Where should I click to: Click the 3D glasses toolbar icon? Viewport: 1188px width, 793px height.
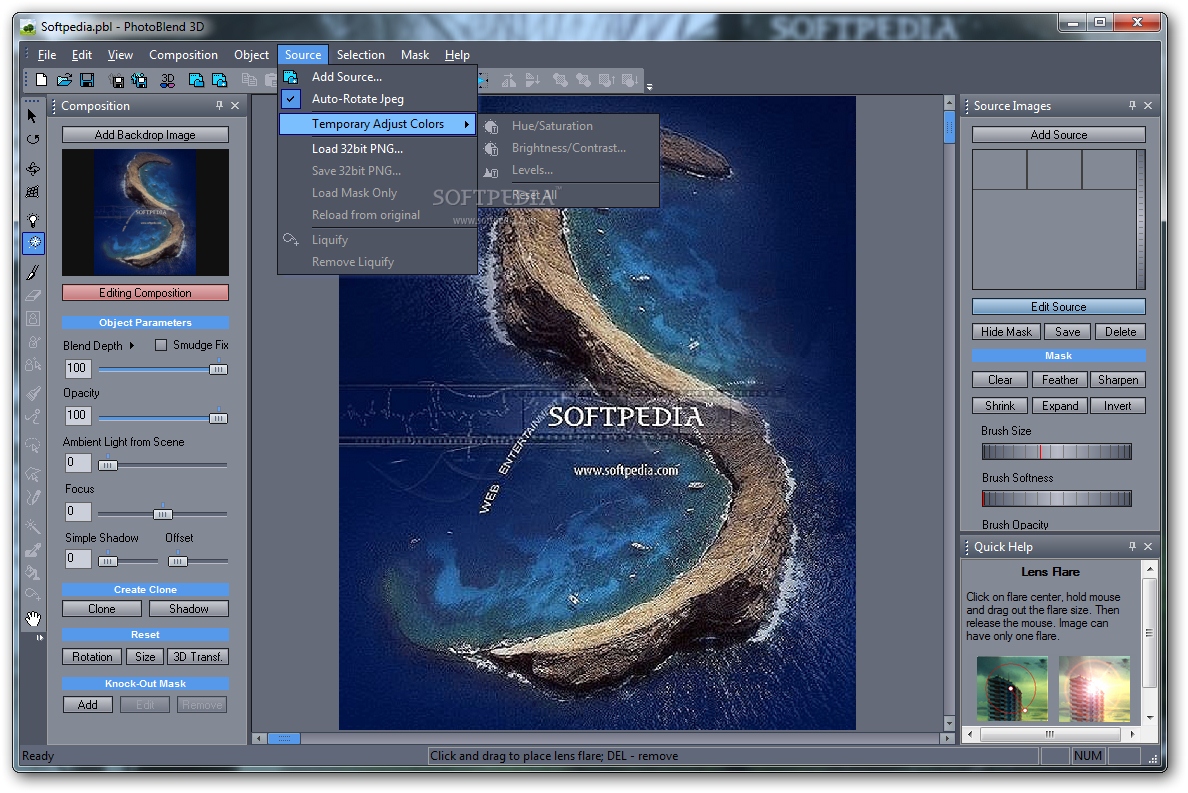click(x=167, y=80)
